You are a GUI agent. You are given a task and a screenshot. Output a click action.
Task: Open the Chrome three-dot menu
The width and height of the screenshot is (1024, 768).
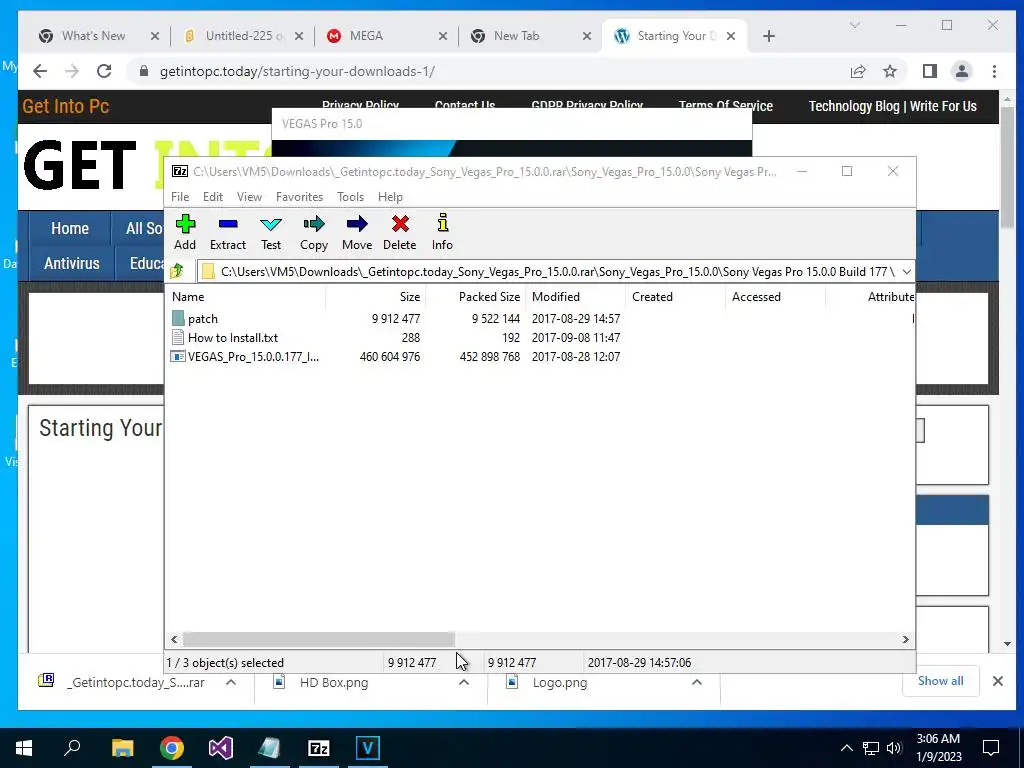coord(994,71)
